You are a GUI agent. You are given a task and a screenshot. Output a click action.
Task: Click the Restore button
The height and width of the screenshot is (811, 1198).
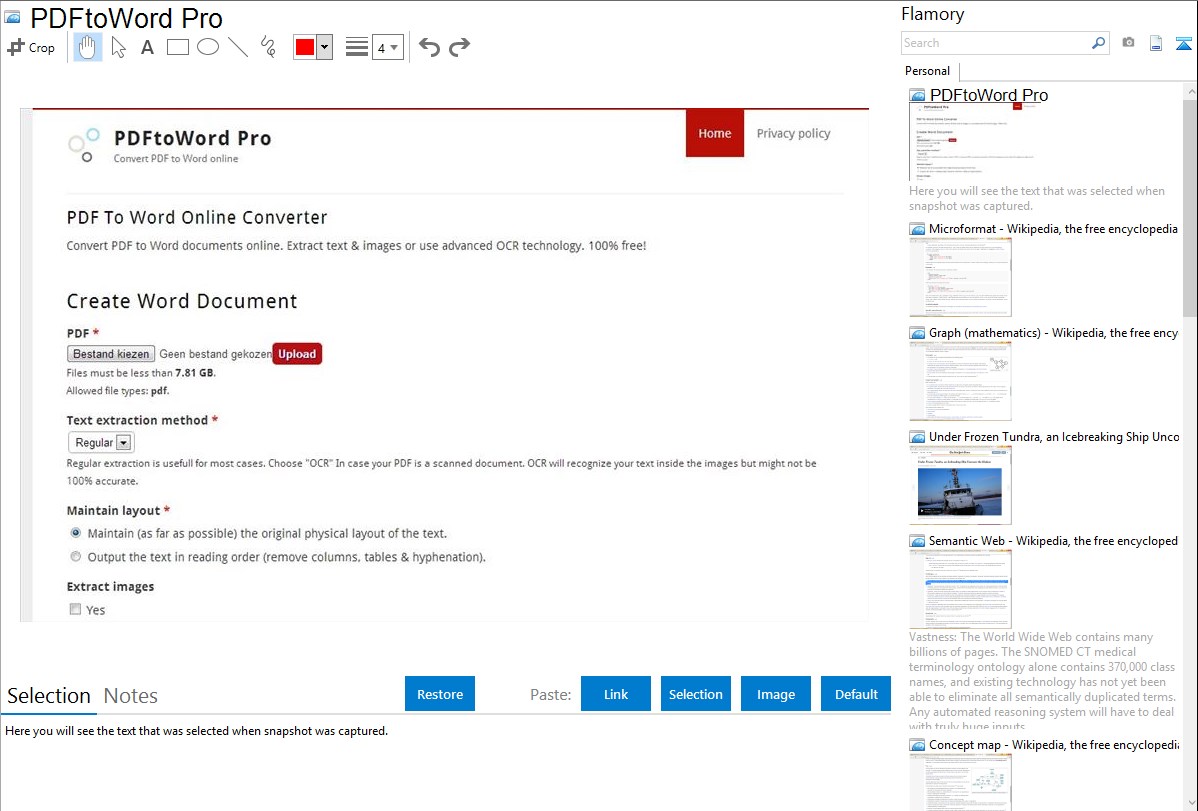[440, 694]
